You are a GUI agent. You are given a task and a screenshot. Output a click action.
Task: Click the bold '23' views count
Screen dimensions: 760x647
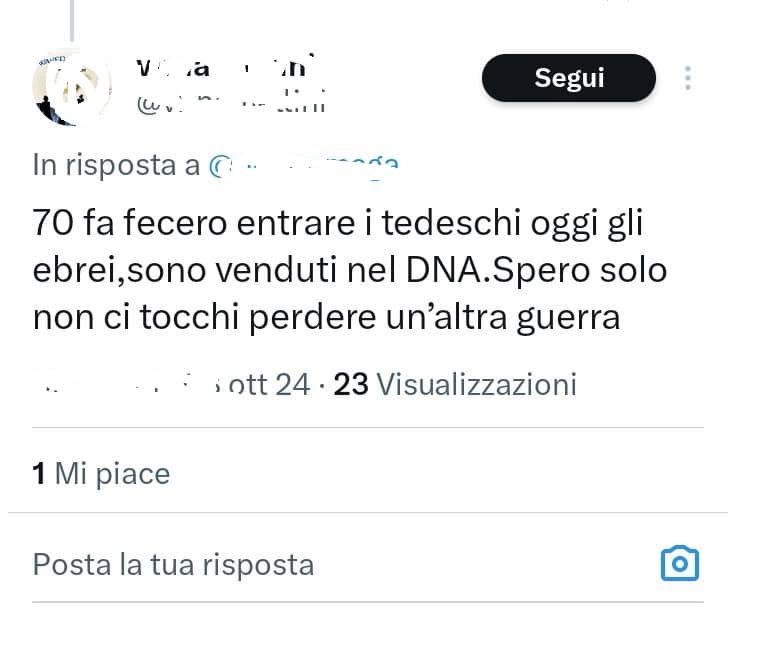[x=350, y=385]
